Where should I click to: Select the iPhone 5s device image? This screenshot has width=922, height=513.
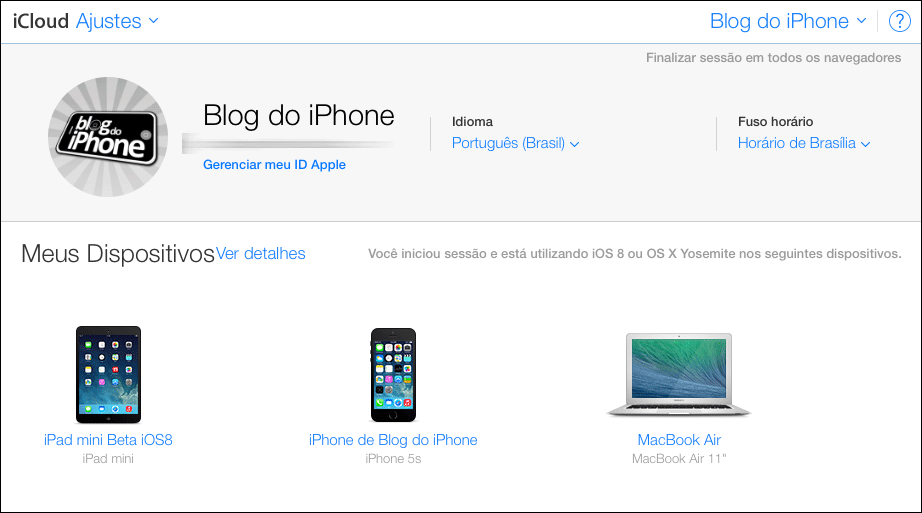[393, 375]
